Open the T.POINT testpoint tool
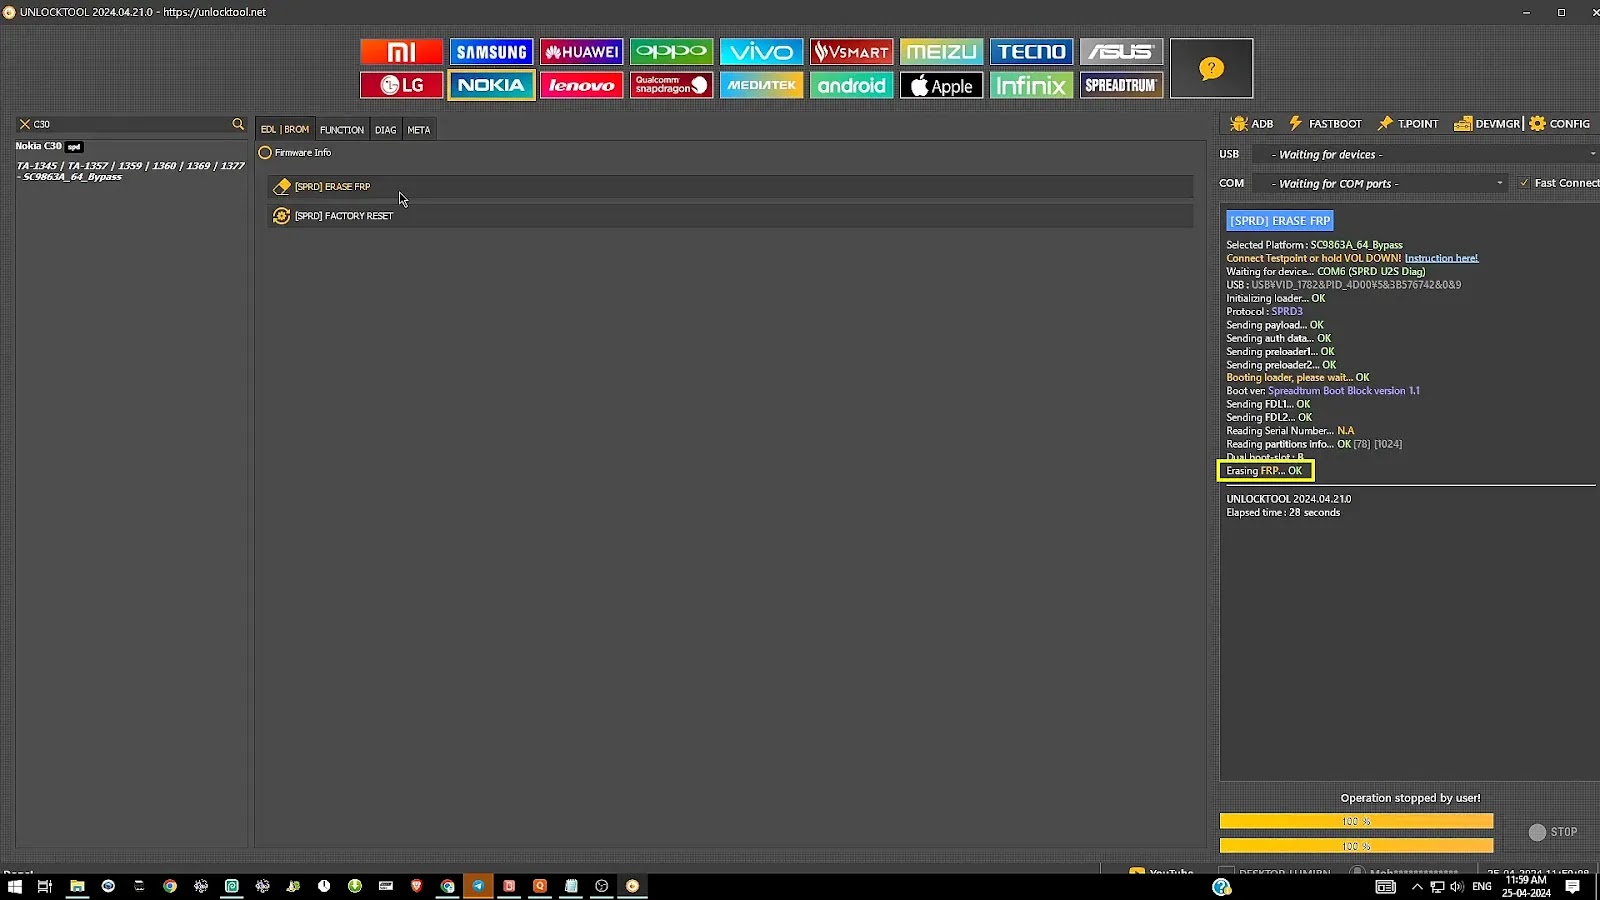Image resolution: width=1600 pixels, height=900 pixels. click(1408, 124)
